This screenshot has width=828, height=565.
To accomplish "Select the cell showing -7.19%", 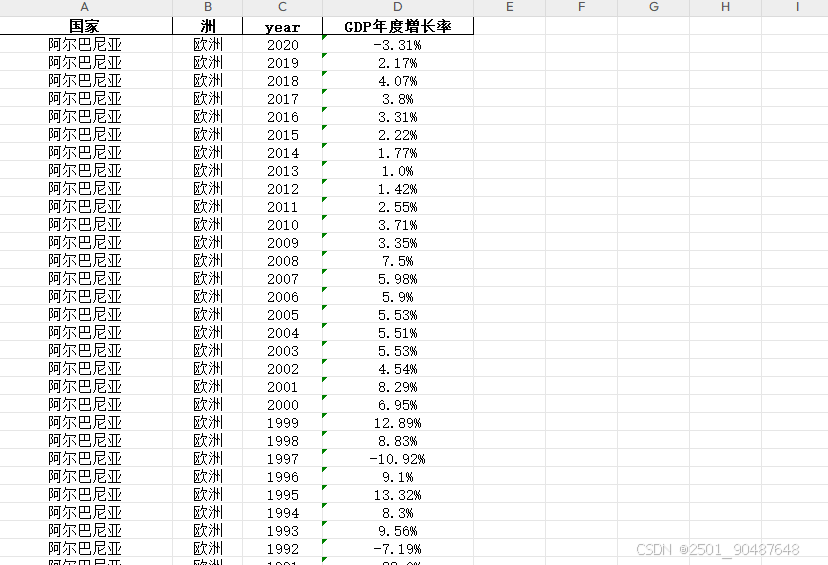I will point(398,549).
